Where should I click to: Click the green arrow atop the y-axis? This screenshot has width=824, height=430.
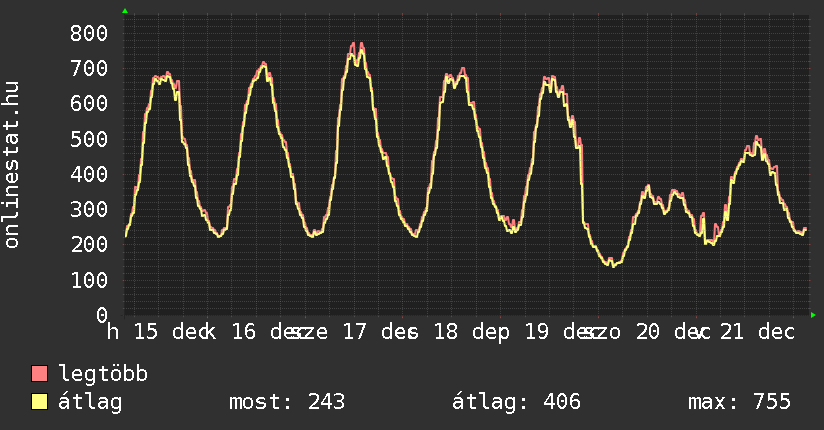point(125,11)
